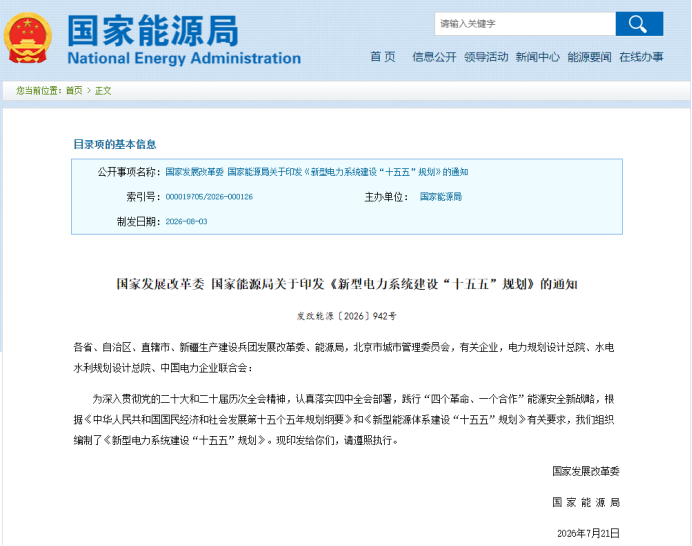
Task: Click the issue date 2026-08-03
Action: pos(186,222)
